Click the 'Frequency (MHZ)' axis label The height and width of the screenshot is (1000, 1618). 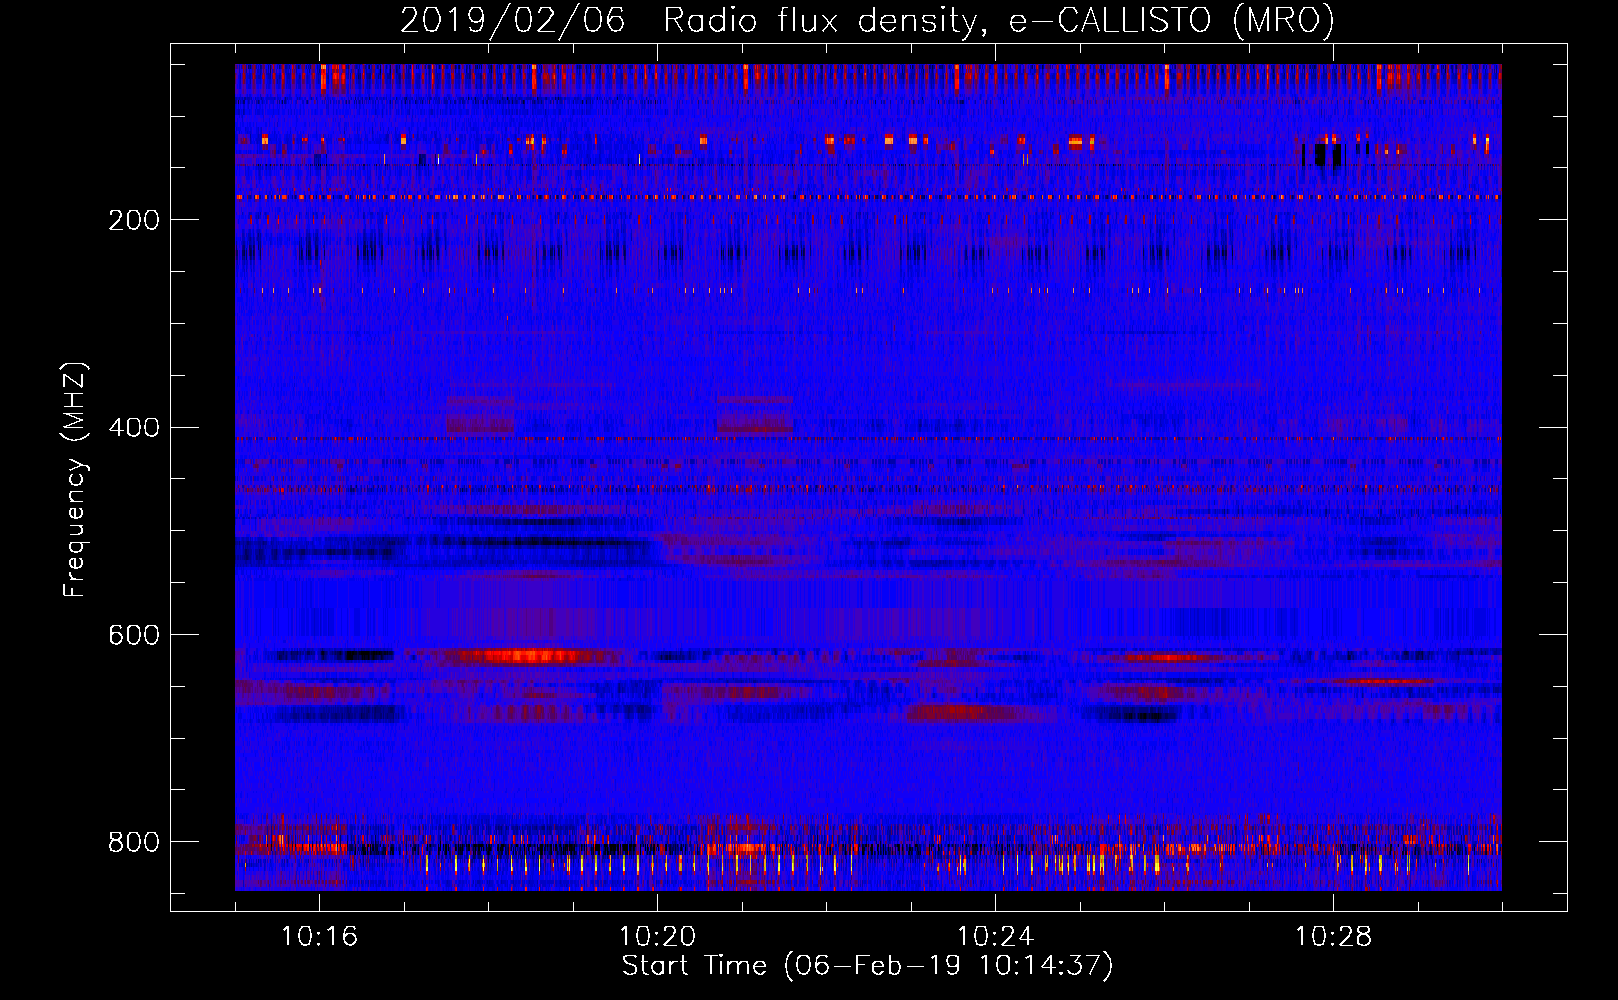click(75, 480)
